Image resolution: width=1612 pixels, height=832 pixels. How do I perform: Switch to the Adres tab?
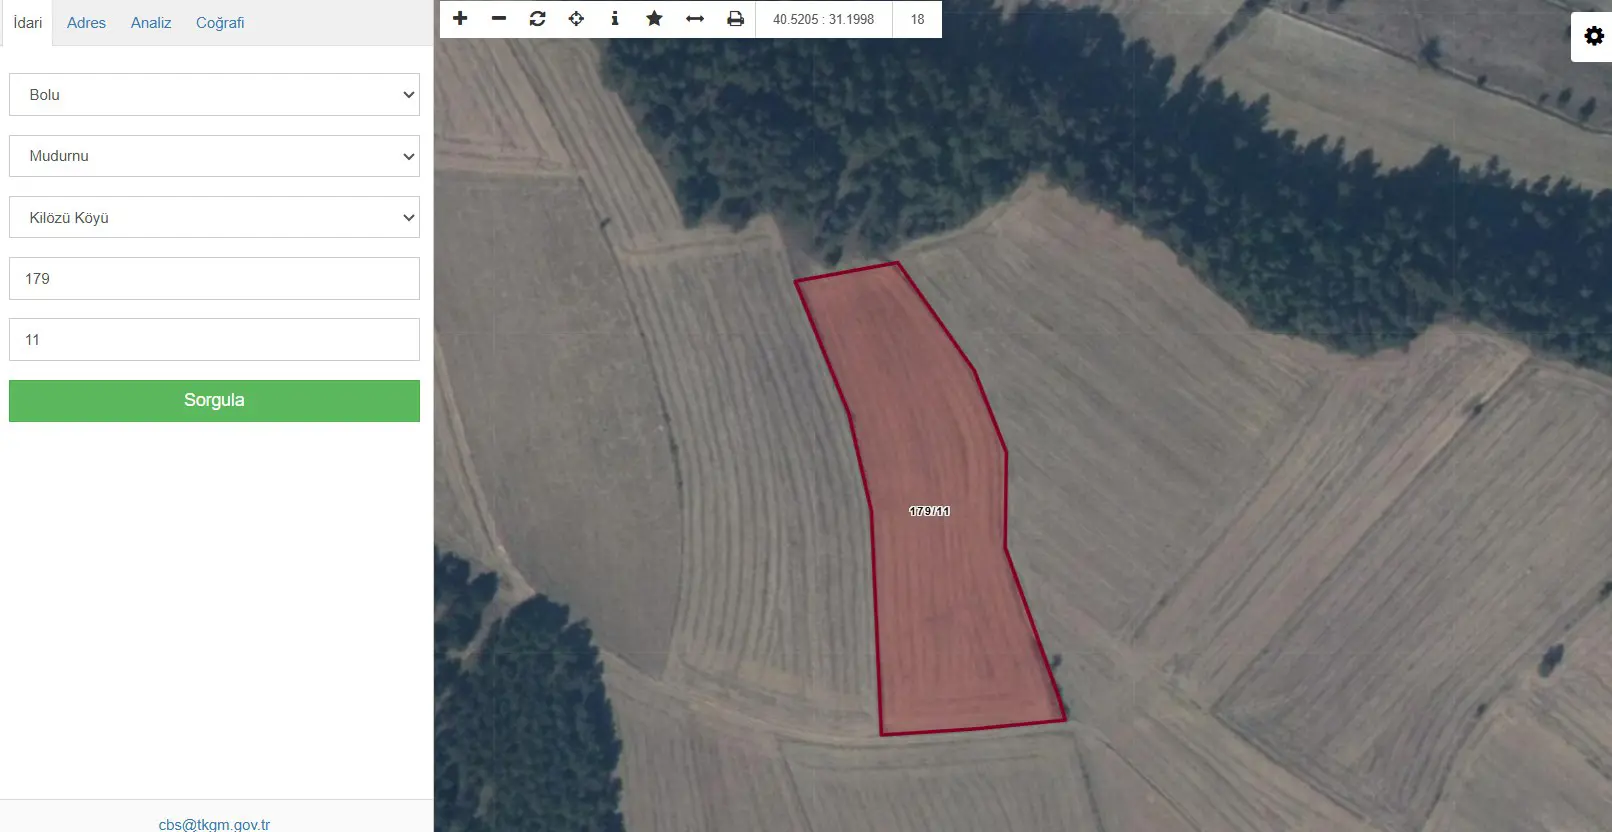pyautogui.click(x=86, y=22)
